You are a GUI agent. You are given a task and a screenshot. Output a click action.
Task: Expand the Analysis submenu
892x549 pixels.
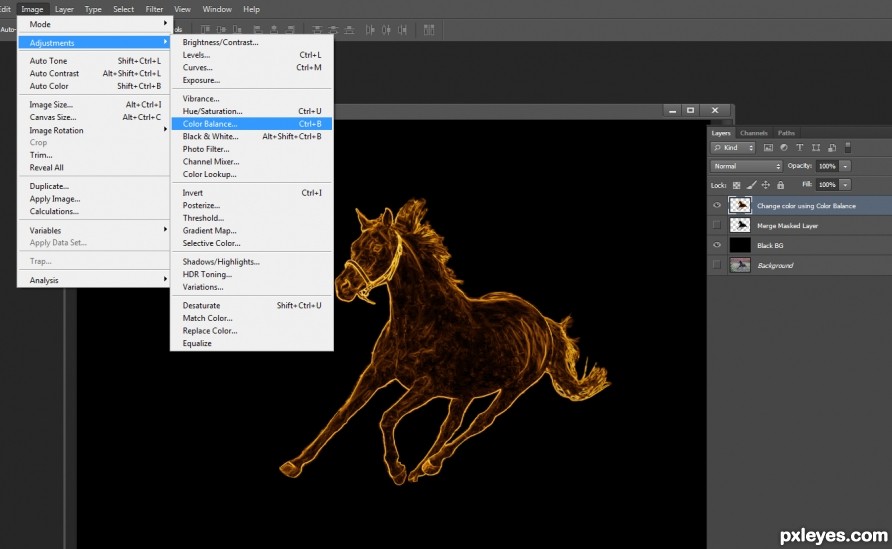coord(94,280)
